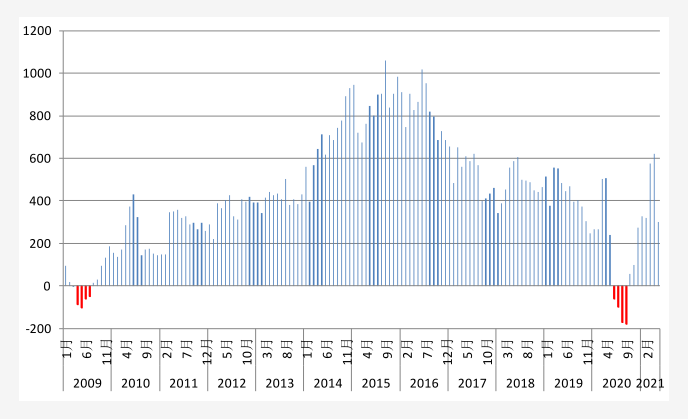
Task: Select the 1月 label above 2014
Action: (x=308, y=349)
